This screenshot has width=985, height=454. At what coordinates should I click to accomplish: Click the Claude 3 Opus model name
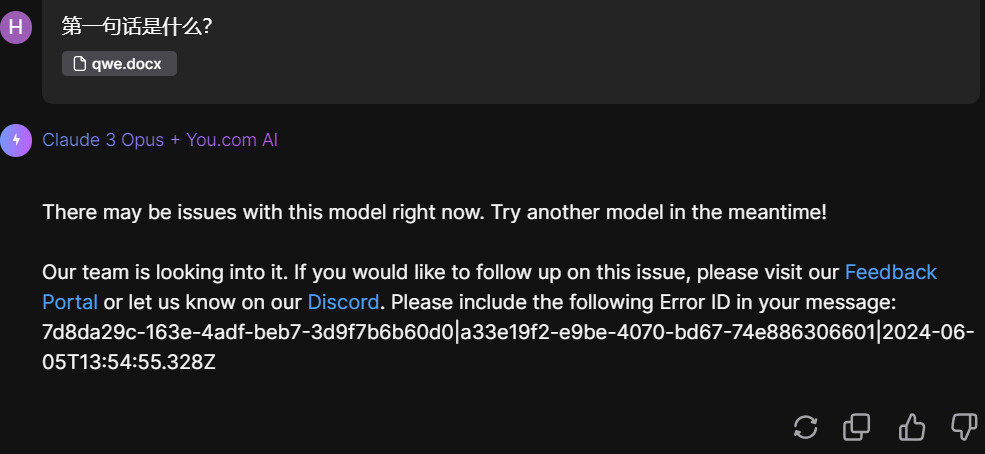click(x=103, y=140)
